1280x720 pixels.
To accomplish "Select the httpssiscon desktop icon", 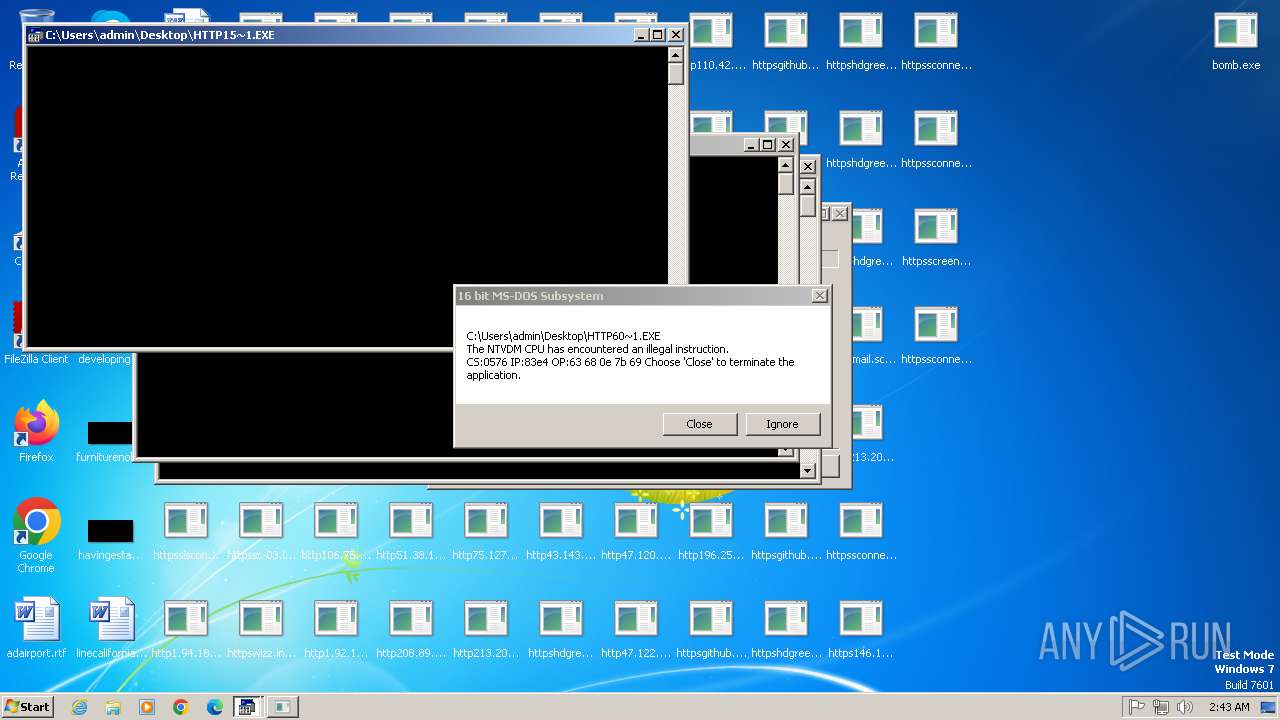I will 186,532.
